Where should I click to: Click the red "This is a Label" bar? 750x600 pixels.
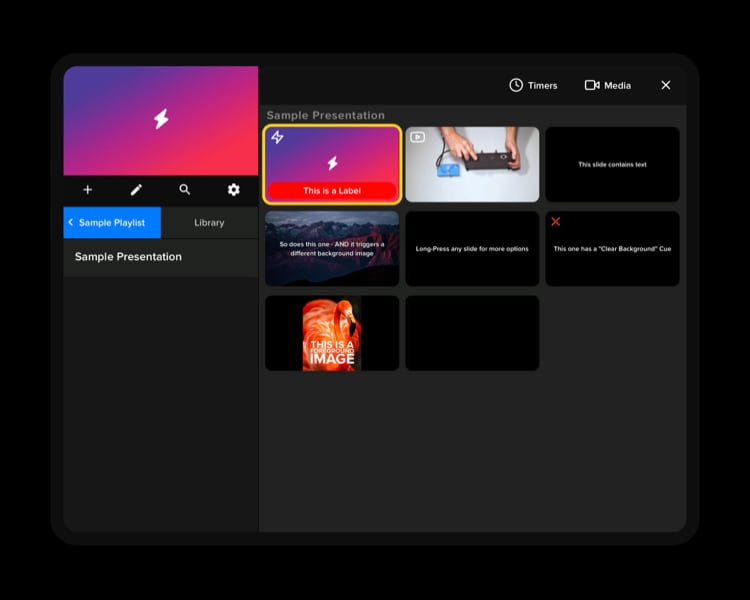(332, 191)
